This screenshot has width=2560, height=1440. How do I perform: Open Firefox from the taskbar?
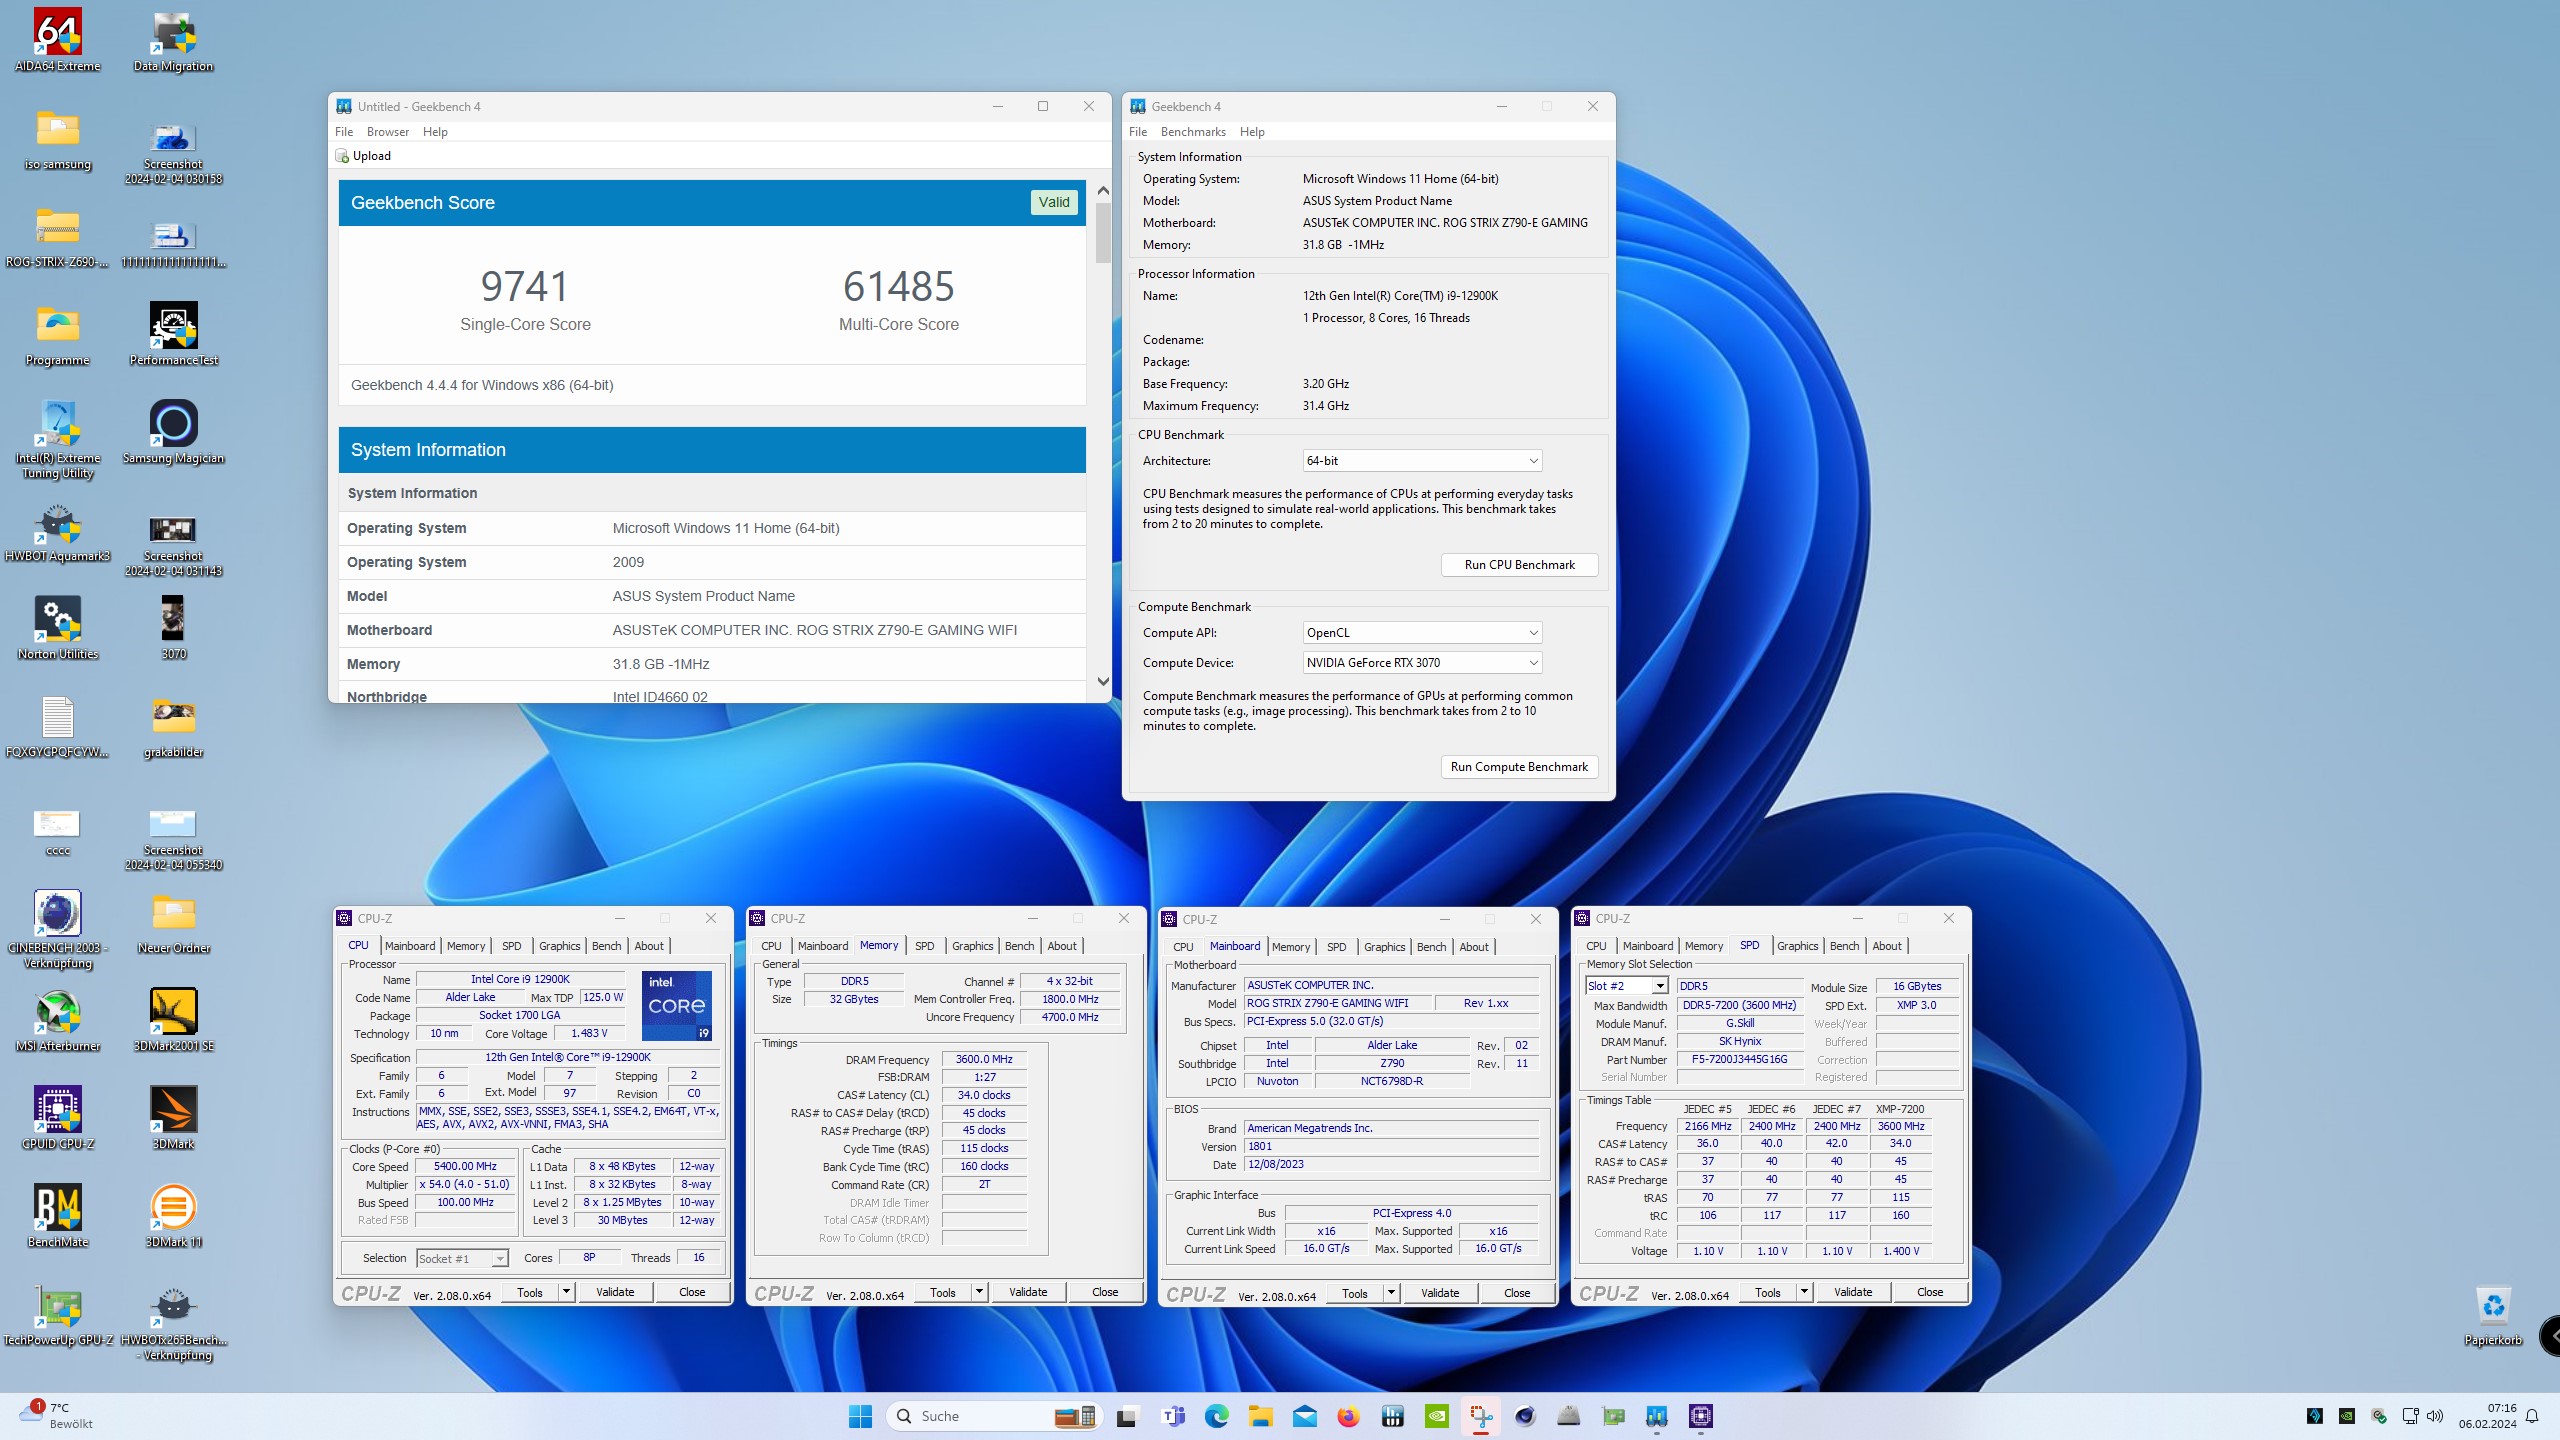[1348, 1416]
